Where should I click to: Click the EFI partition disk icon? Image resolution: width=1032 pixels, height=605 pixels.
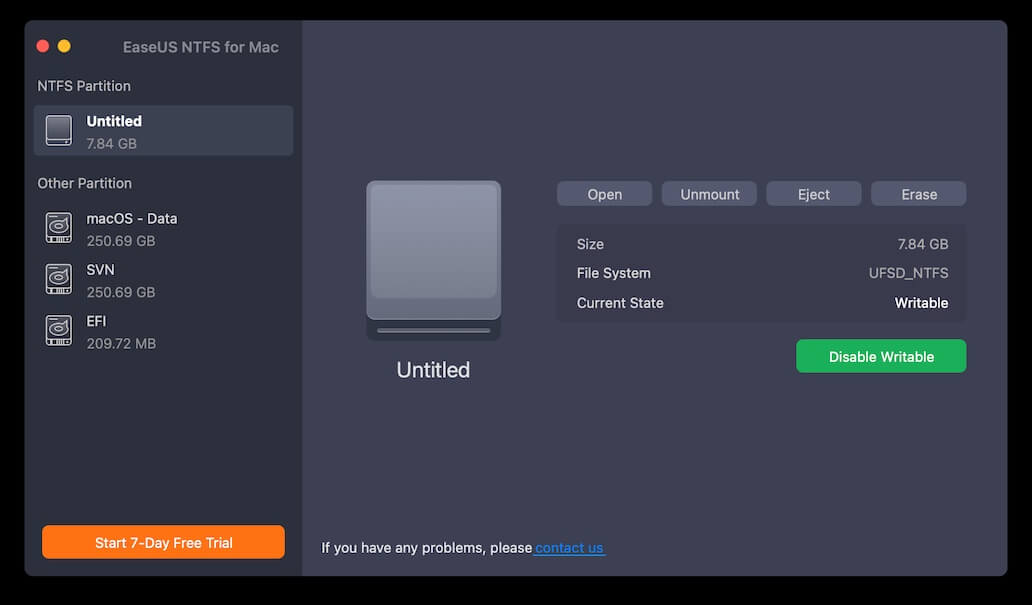(59, 330)
